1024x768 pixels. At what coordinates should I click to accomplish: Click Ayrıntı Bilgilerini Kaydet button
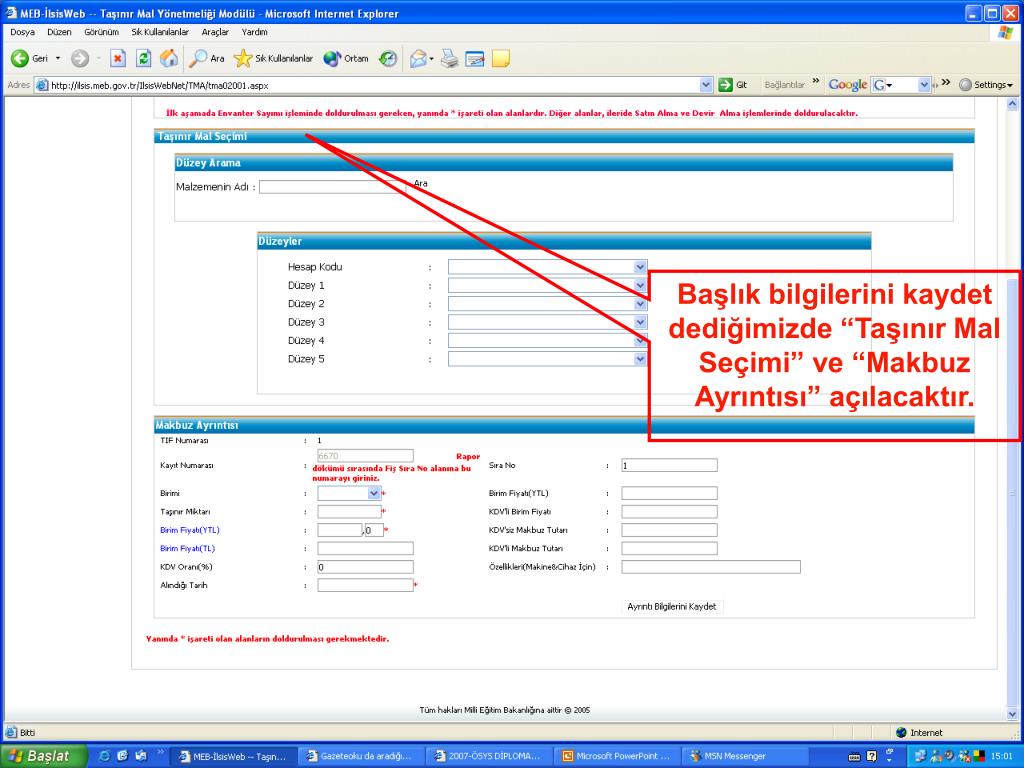(671, 606)
